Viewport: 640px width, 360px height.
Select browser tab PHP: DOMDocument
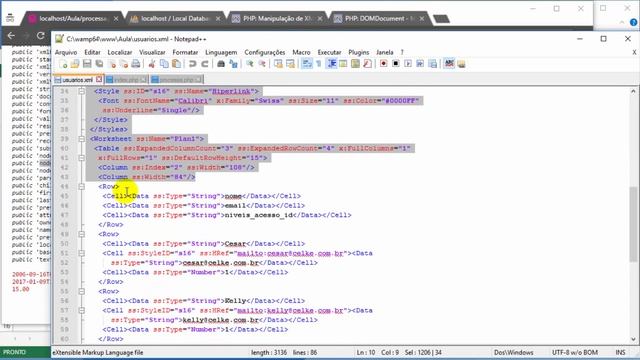pyautogui.click(x=379, y=19)
